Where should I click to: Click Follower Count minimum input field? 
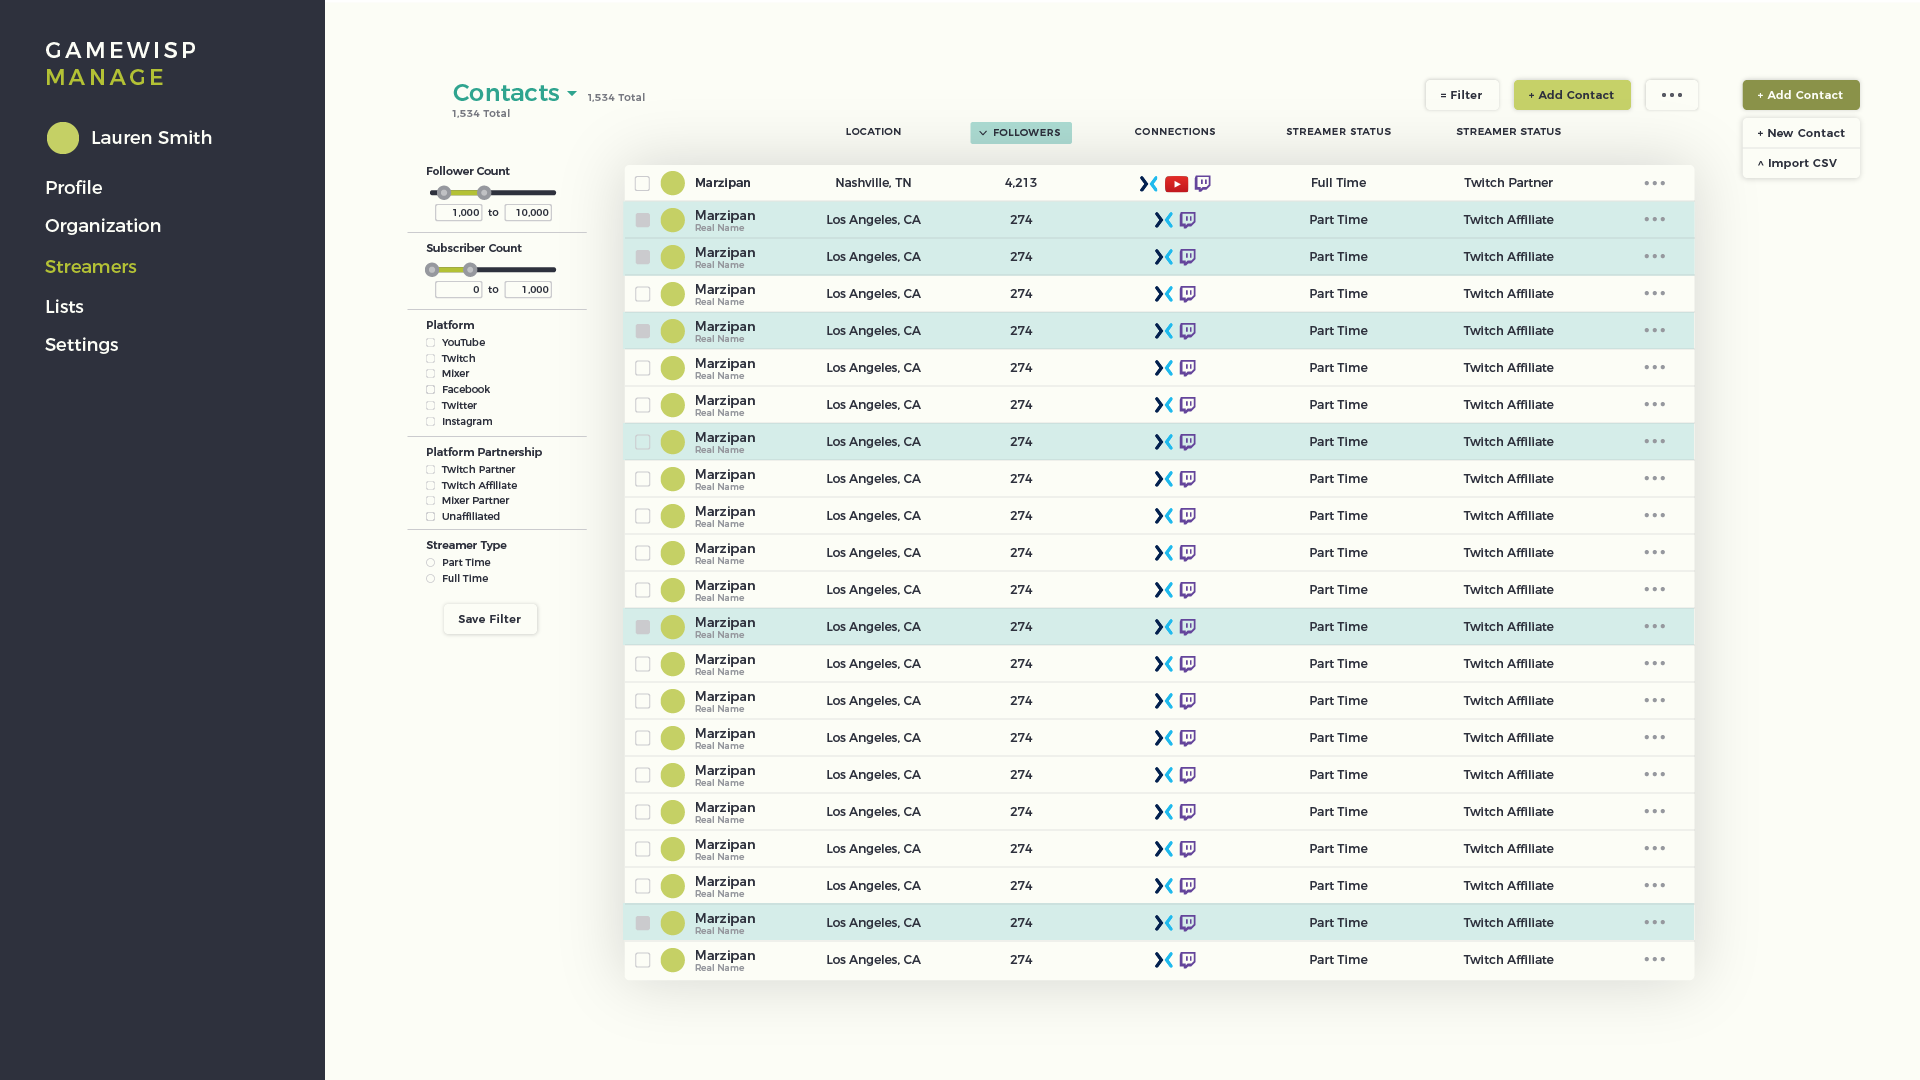click(459, 213)
